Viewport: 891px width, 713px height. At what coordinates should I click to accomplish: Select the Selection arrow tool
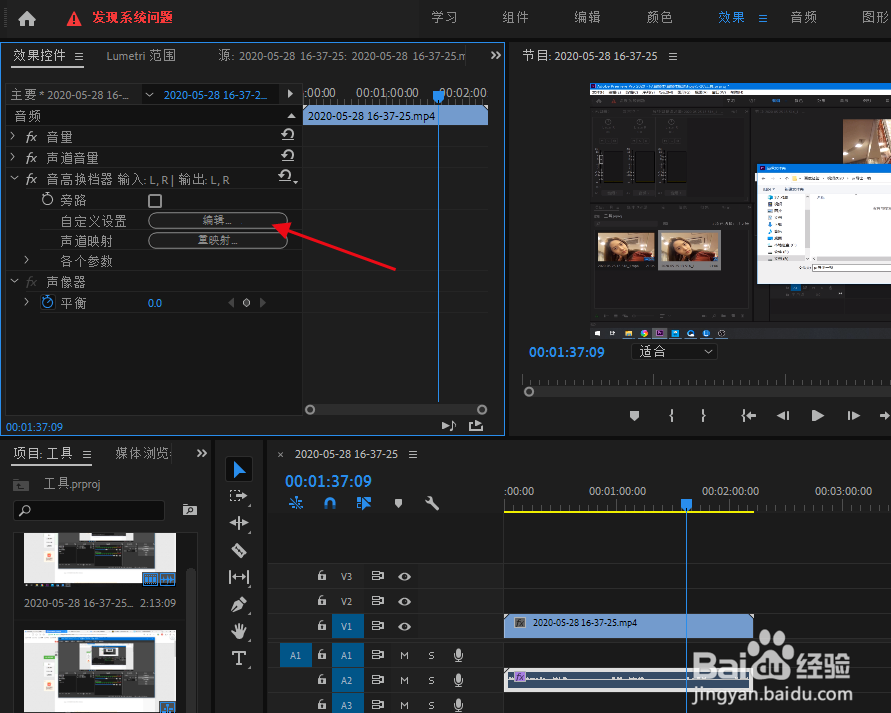point(239,469)
